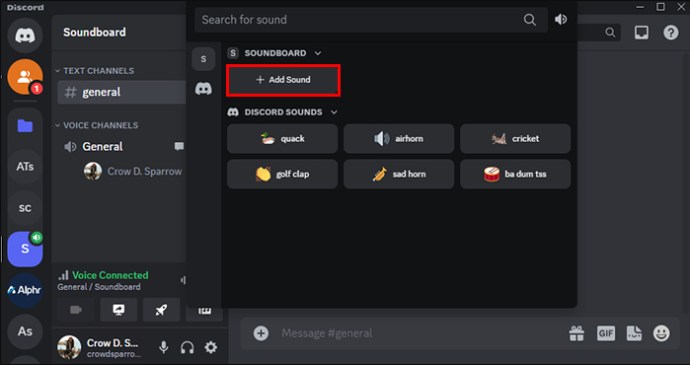Click the share screen icon
The width and height of the screenshot is (690, 365).
pyautogui.click(x=118, y=310)
